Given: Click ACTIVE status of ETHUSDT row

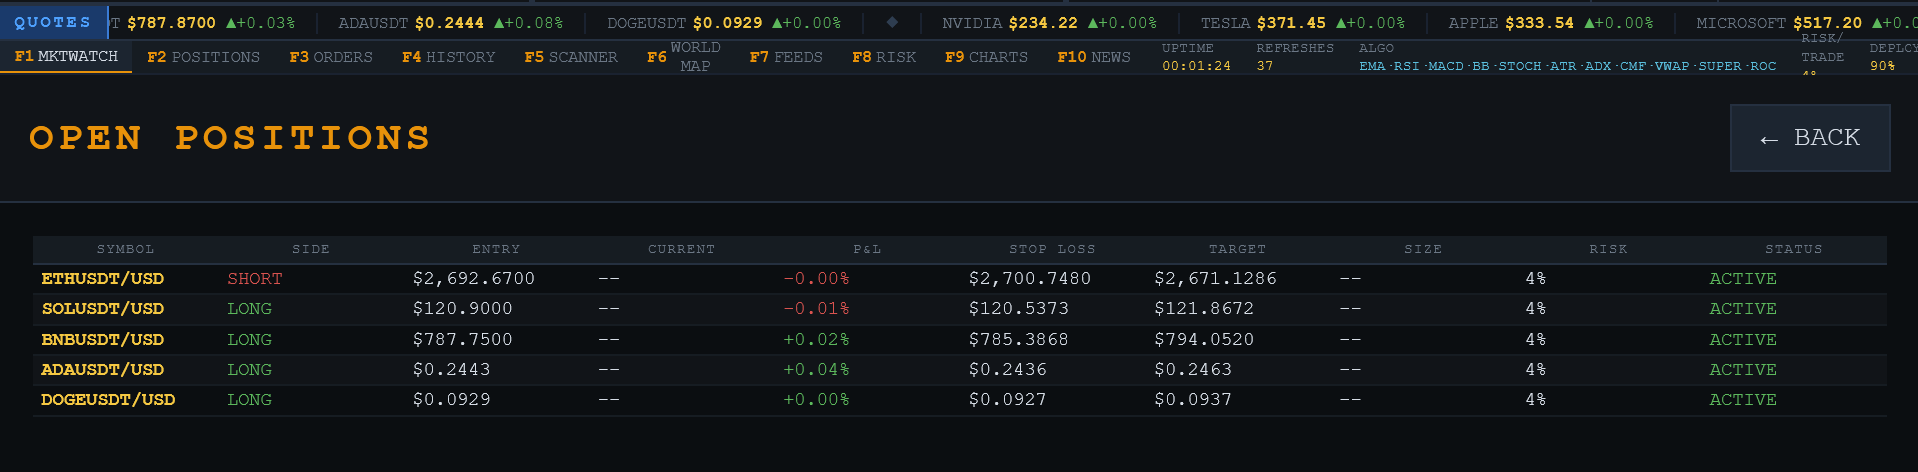Looking at the screenshot, I should point(1743,279).
